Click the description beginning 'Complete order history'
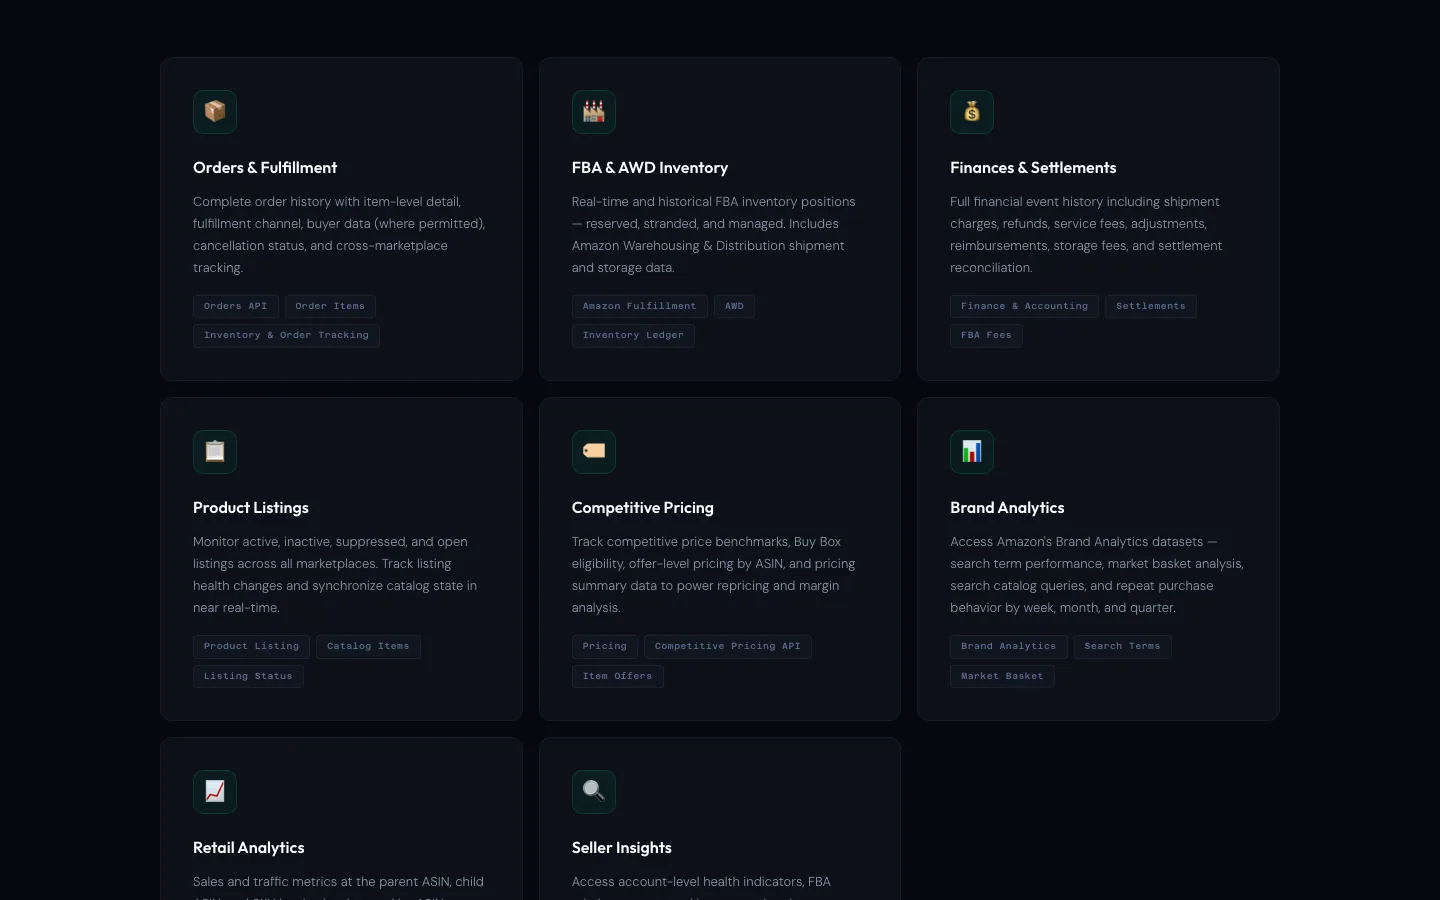This screenshot has height=900, width=1440. click(x=339, y=235)
